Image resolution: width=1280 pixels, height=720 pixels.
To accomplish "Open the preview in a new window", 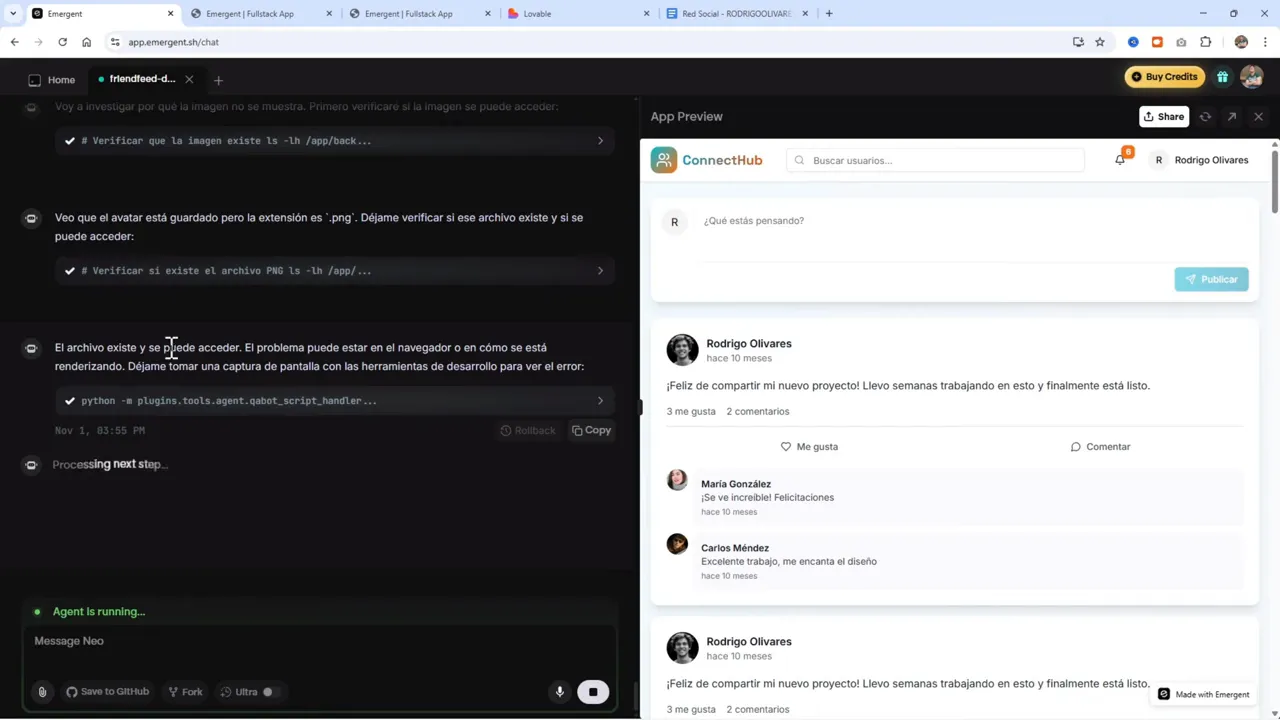I will coord(1231,116).
